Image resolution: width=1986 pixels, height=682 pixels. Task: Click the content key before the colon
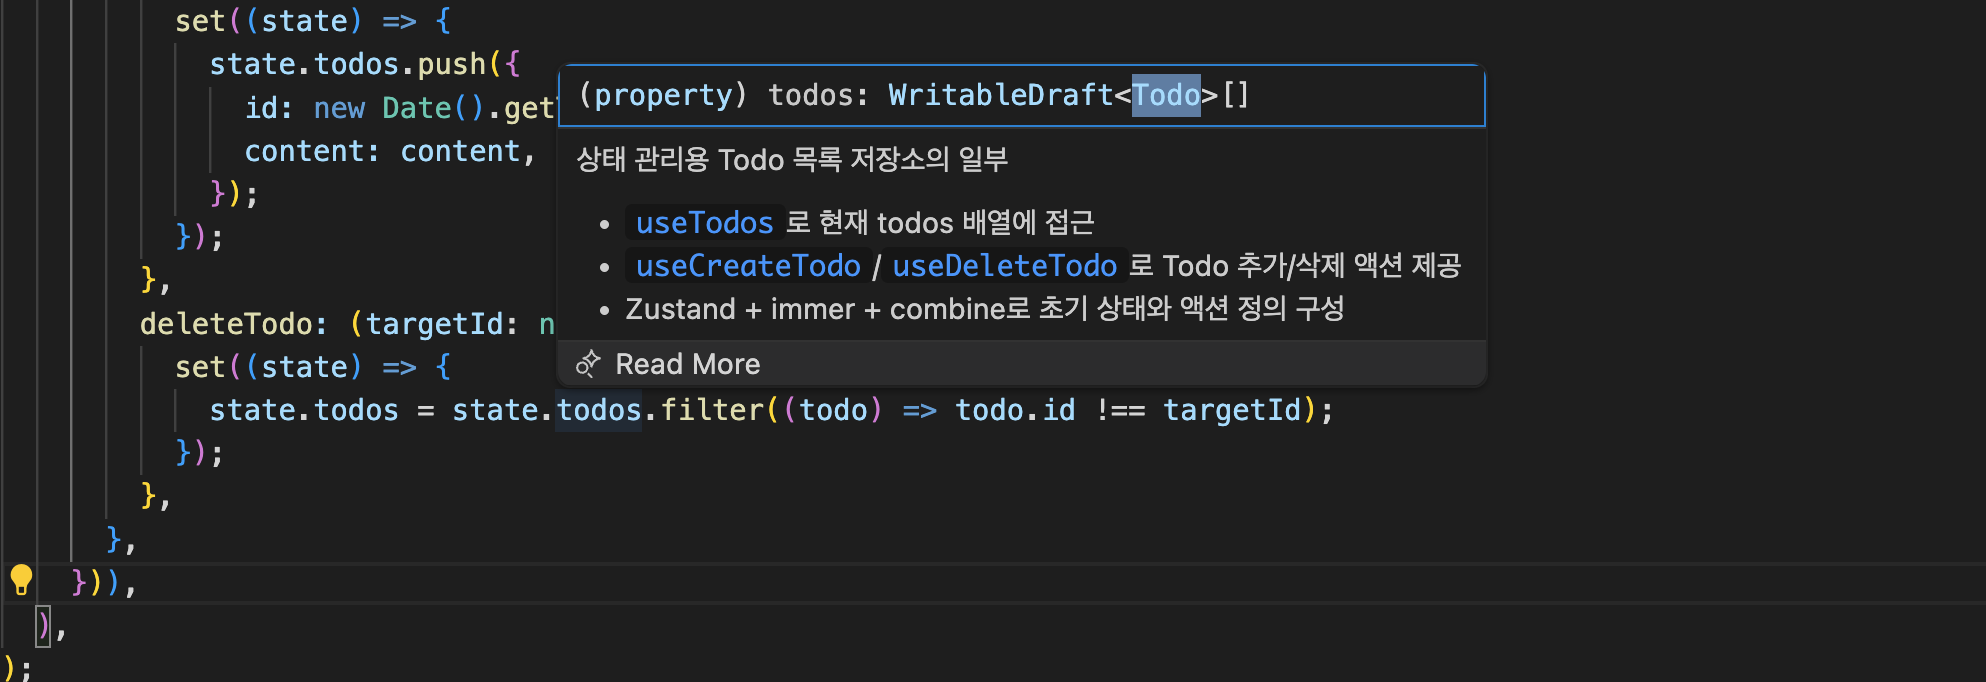[305, 151]
